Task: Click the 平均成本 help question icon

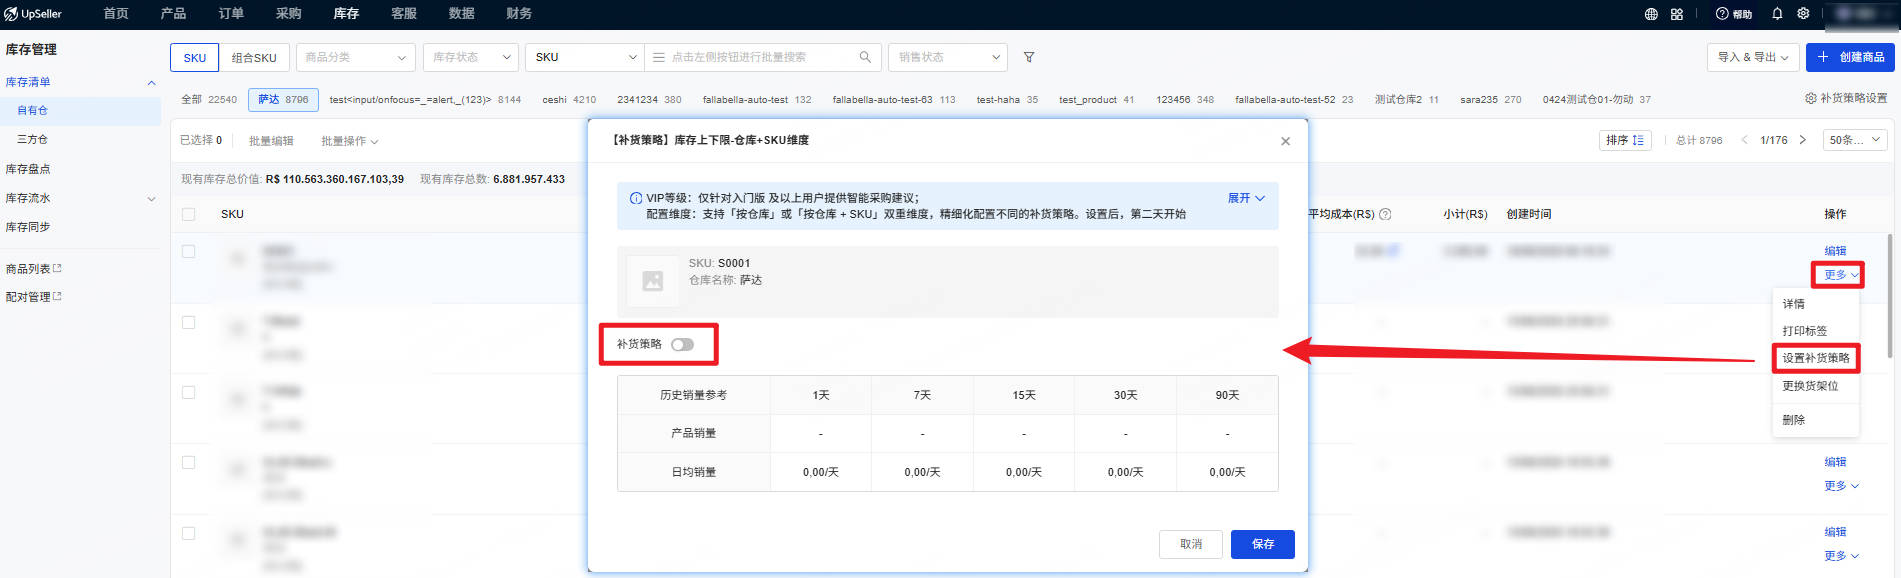Action: (x=1385, y=214)
